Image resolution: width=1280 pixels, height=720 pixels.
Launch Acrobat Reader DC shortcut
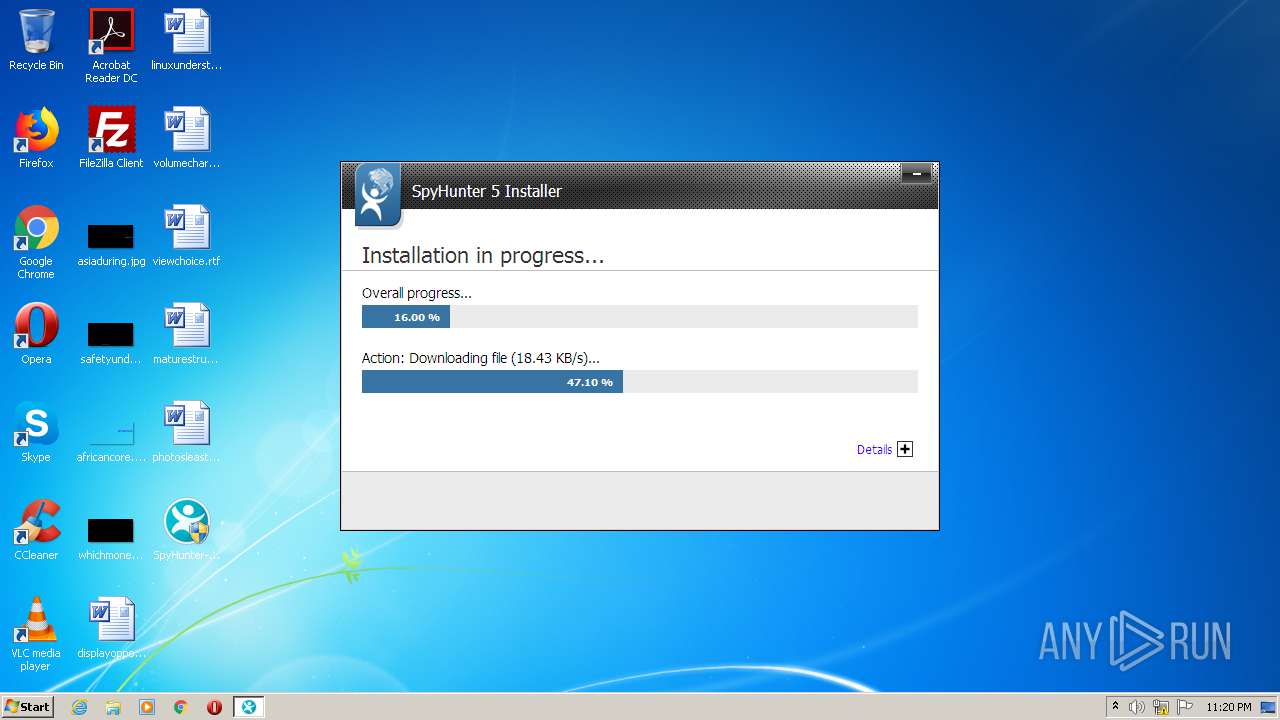[x=111, y=46]
